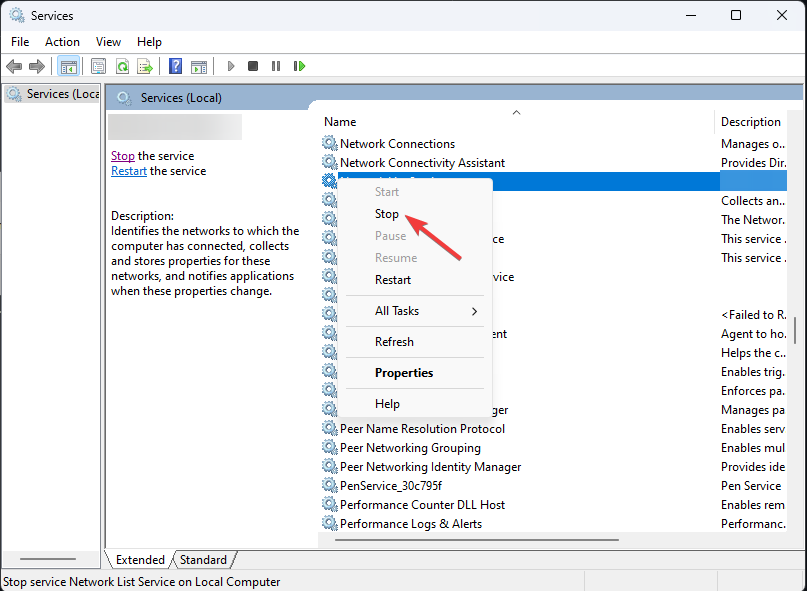Viewport: 807px width, 591px height.
Task: Click the Stop the service link
Action: [x=122, y=156]
